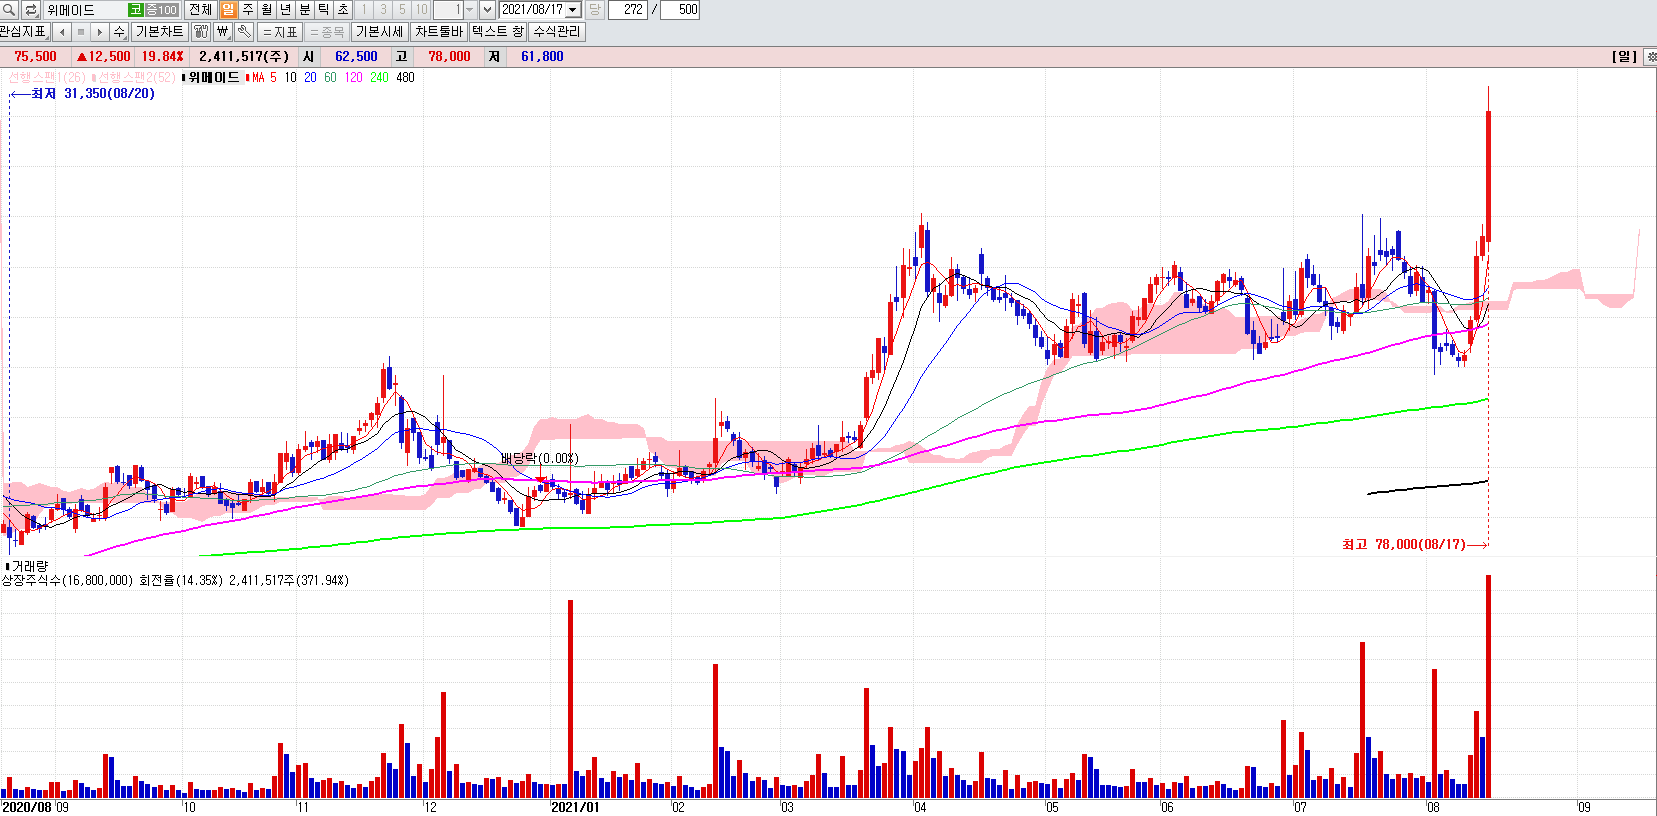Click the 당 button next to date
This screenshot has width=1657, height=816.
tap(594, 10)
